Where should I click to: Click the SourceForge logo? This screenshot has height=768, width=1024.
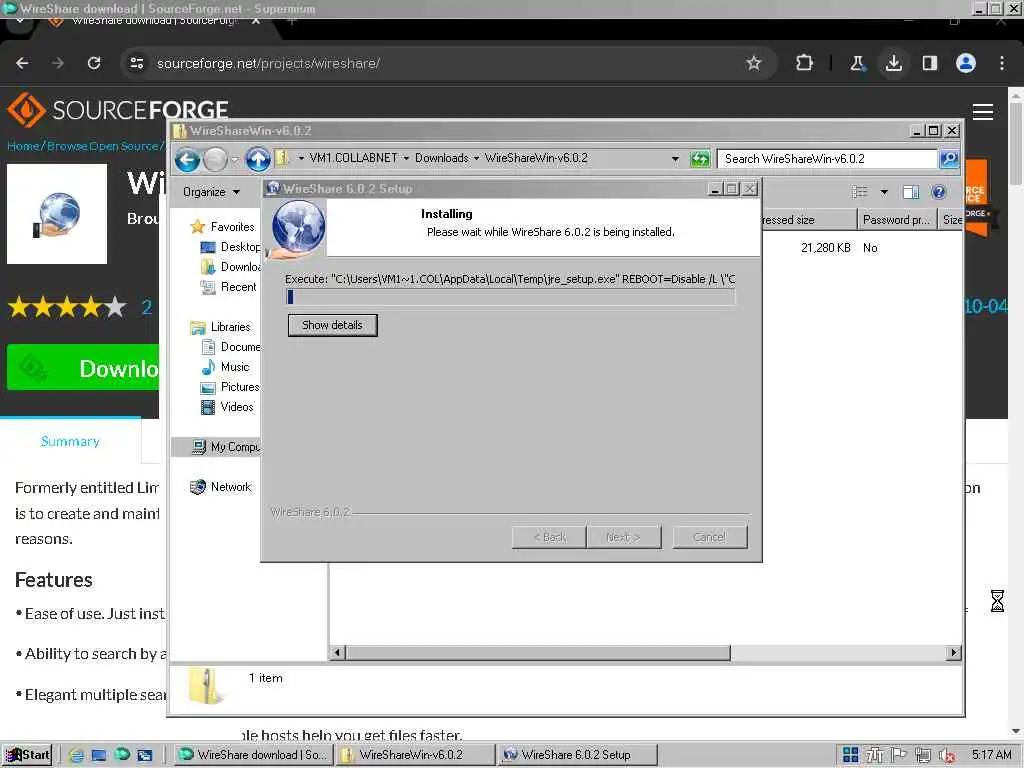click(118, 110)
